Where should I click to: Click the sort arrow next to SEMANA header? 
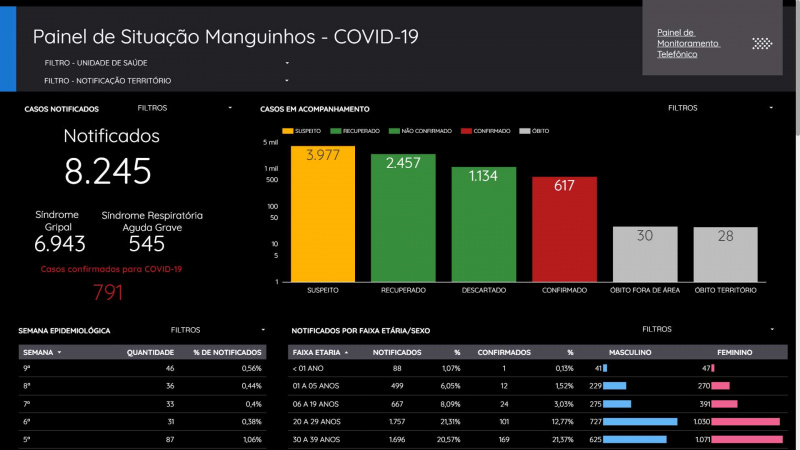60,353
